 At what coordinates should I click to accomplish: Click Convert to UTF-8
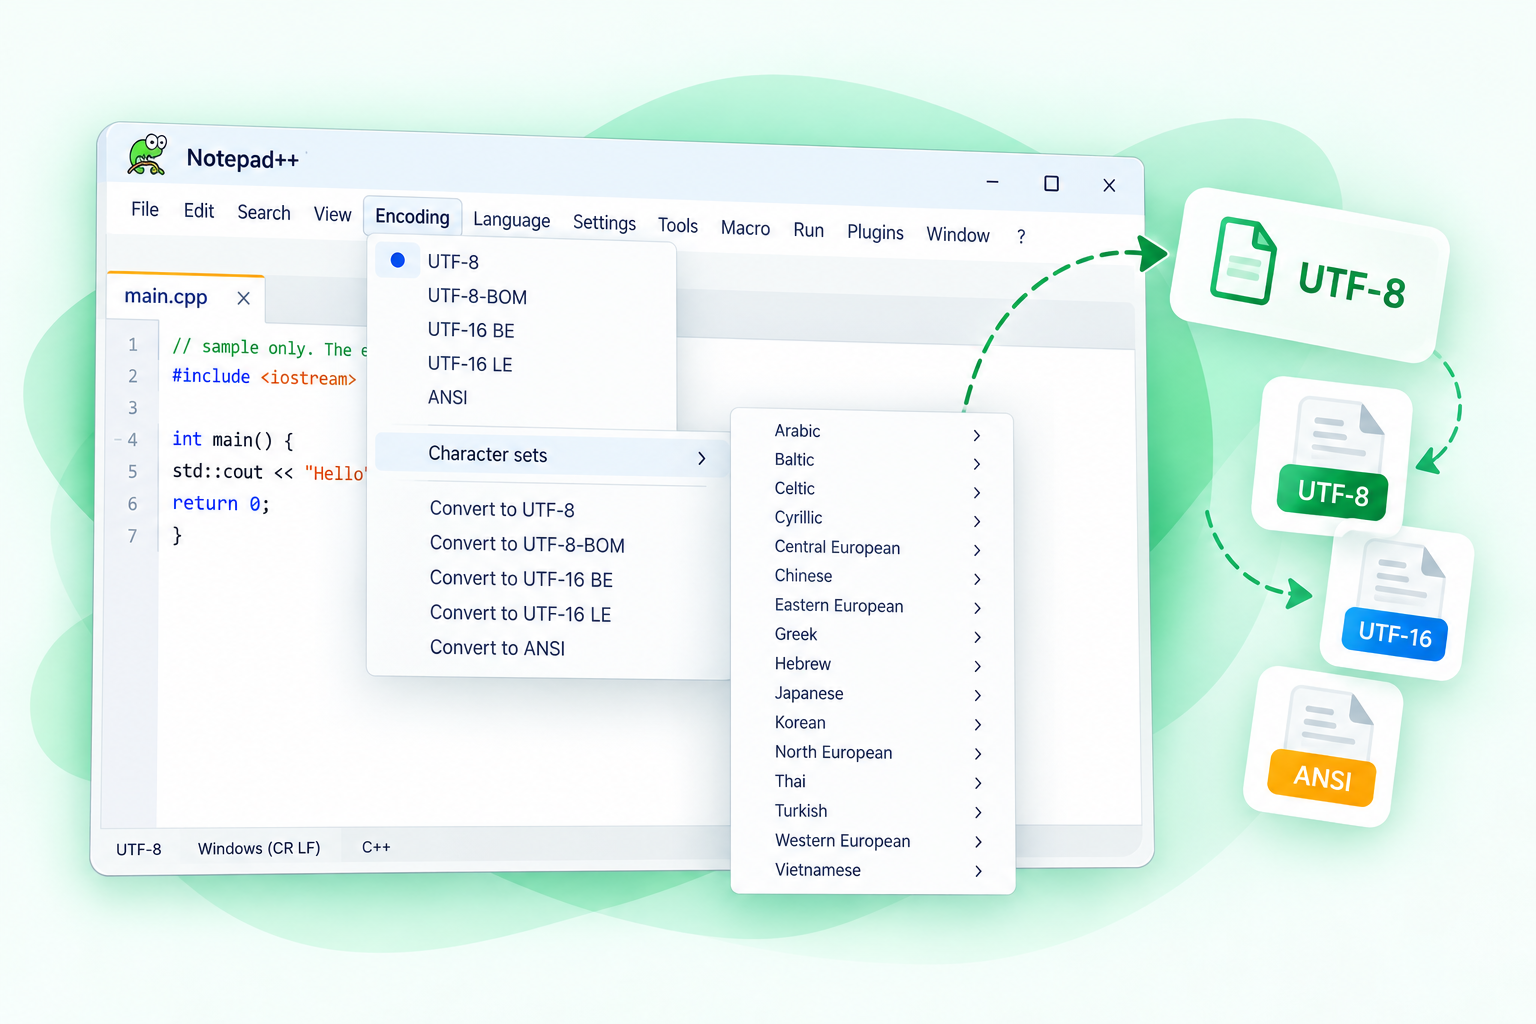point(502,509)
